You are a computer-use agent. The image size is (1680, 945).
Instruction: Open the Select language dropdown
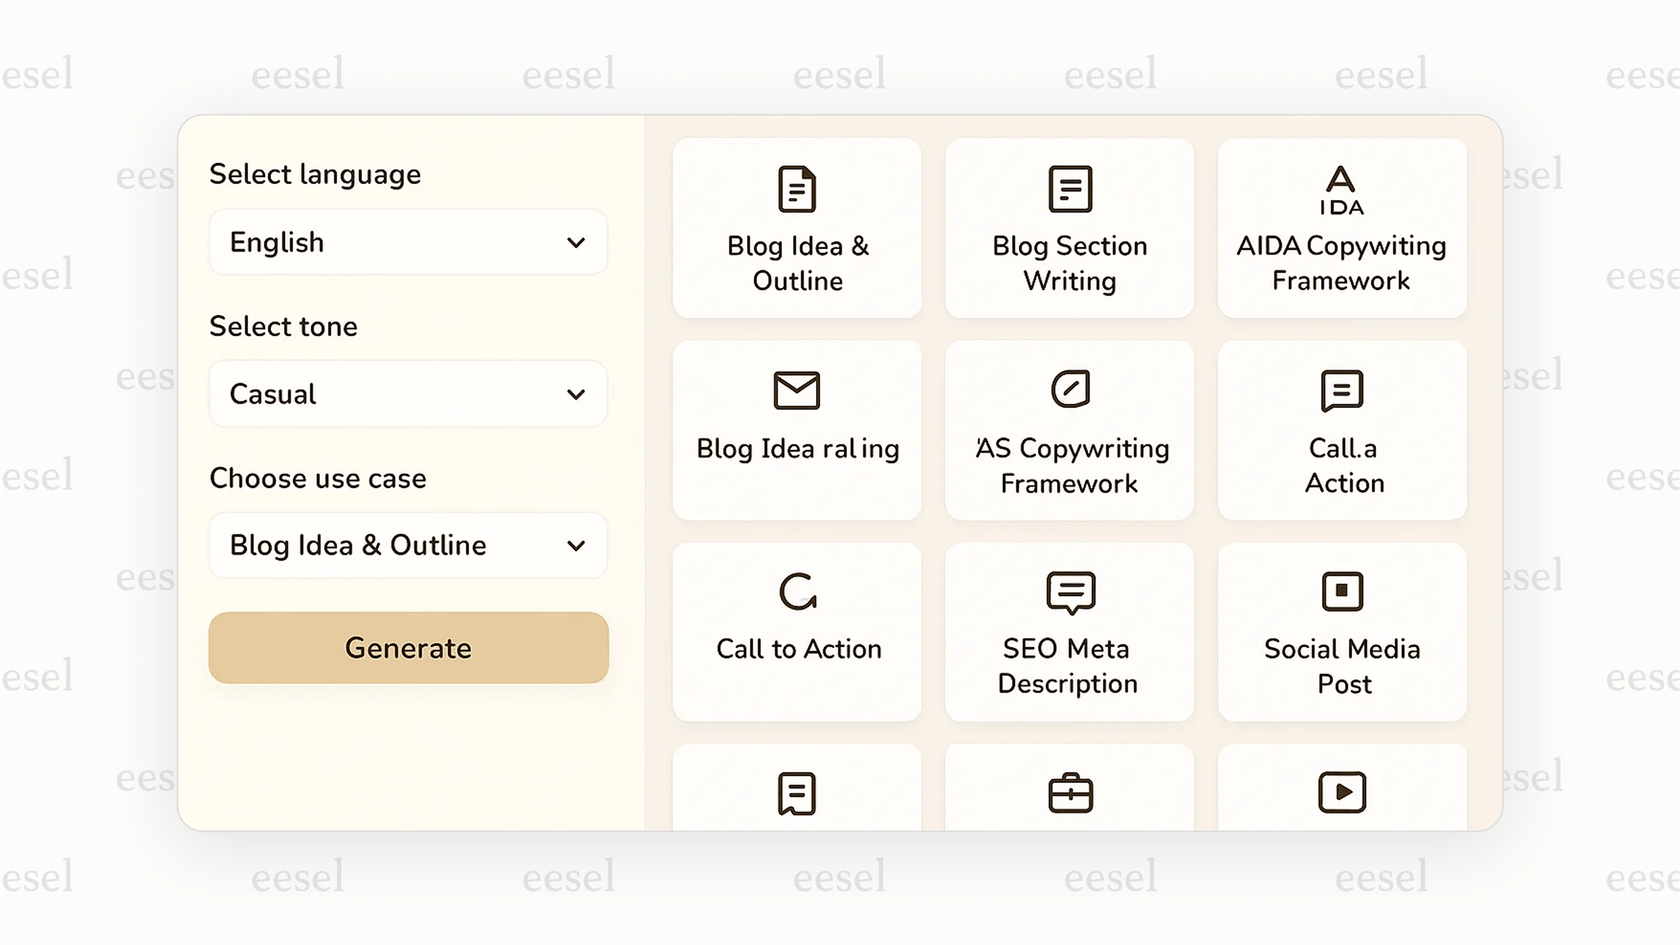pos(407,242)
